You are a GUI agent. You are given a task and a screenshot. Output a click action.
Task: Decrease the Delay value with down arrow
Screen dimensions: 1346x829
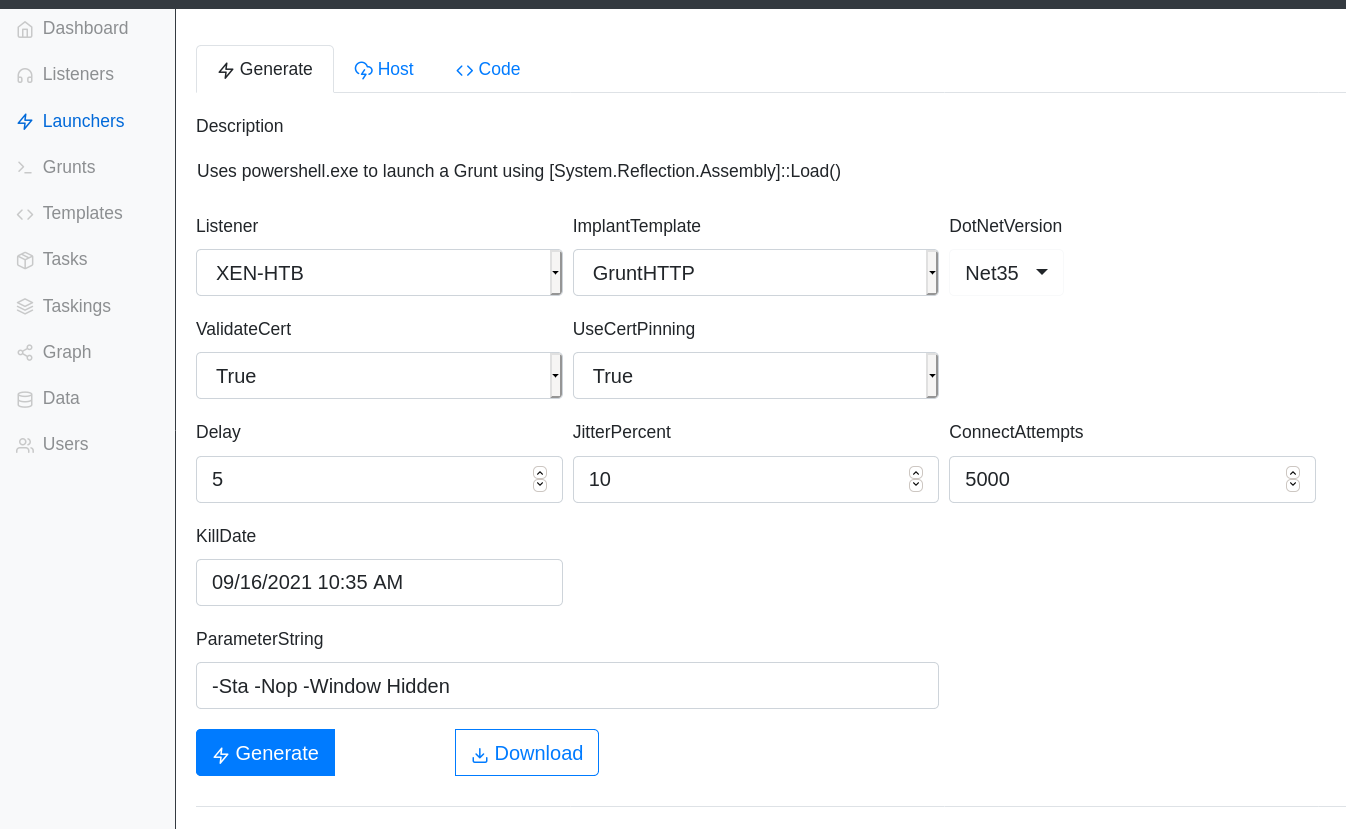click(540, 486)
